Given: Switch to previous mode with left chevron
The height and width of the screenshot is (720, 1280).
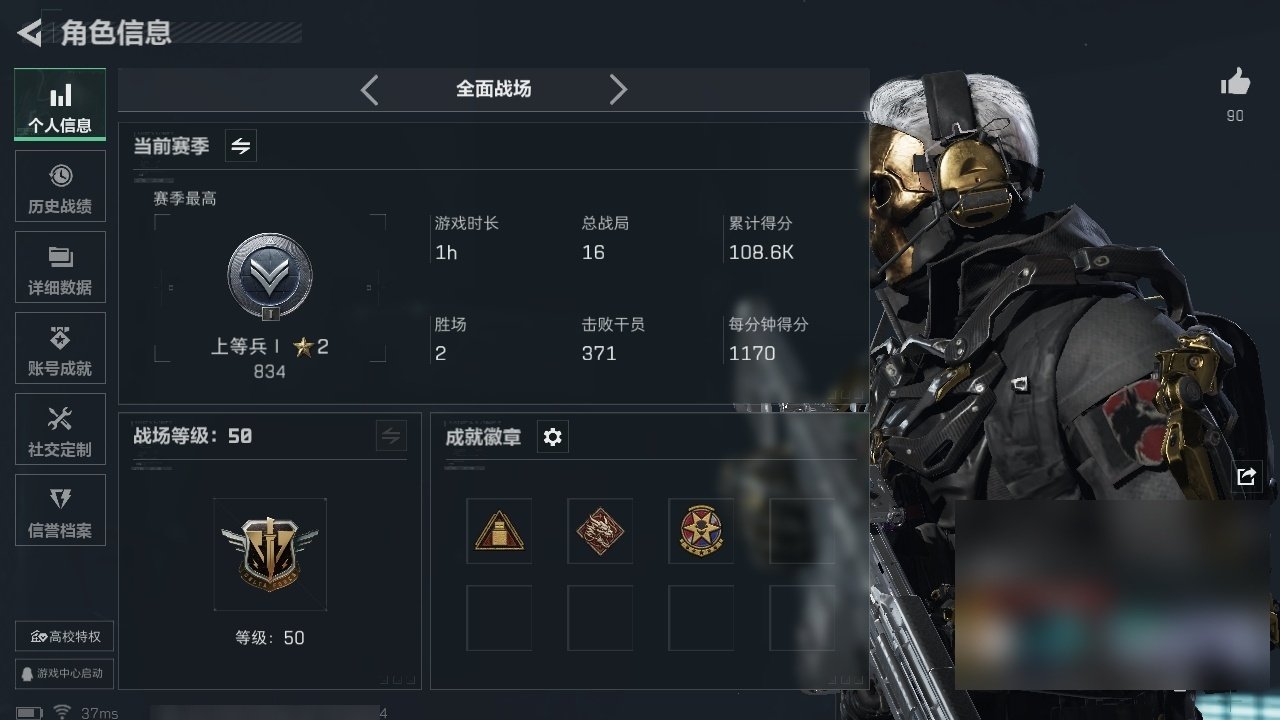Looking at the screenshot, I should coord(369,90).
